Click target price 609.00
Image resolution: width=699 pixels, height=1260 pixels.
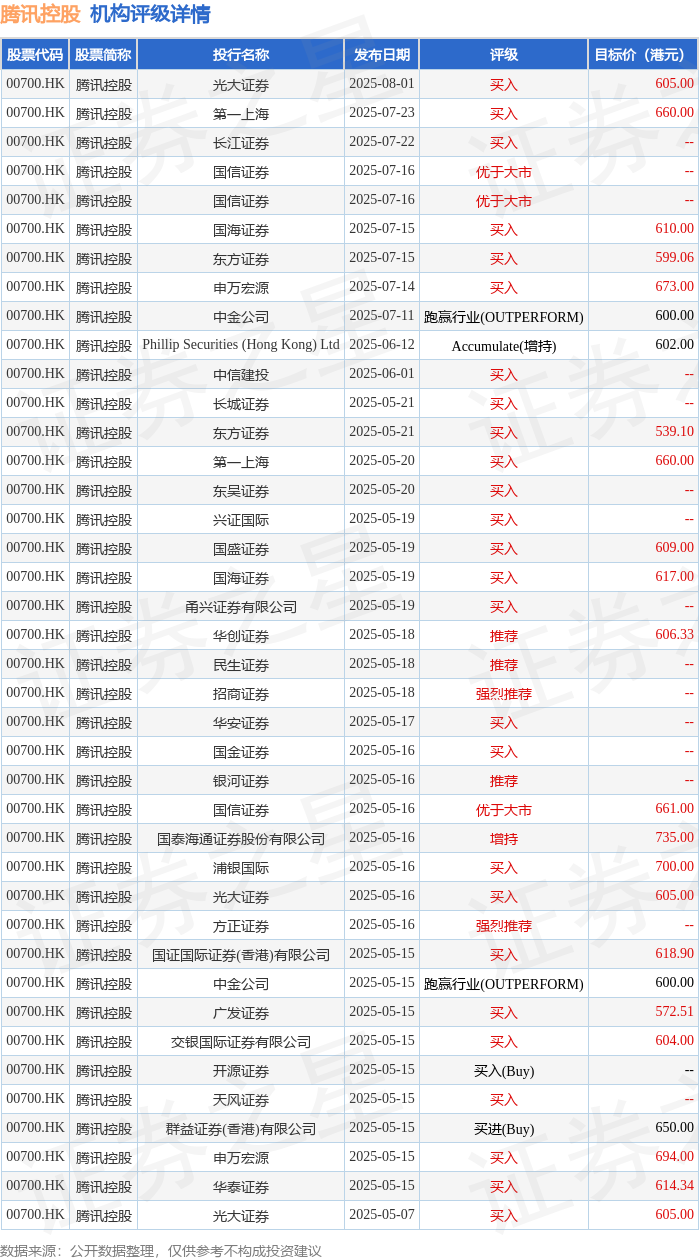674,549
